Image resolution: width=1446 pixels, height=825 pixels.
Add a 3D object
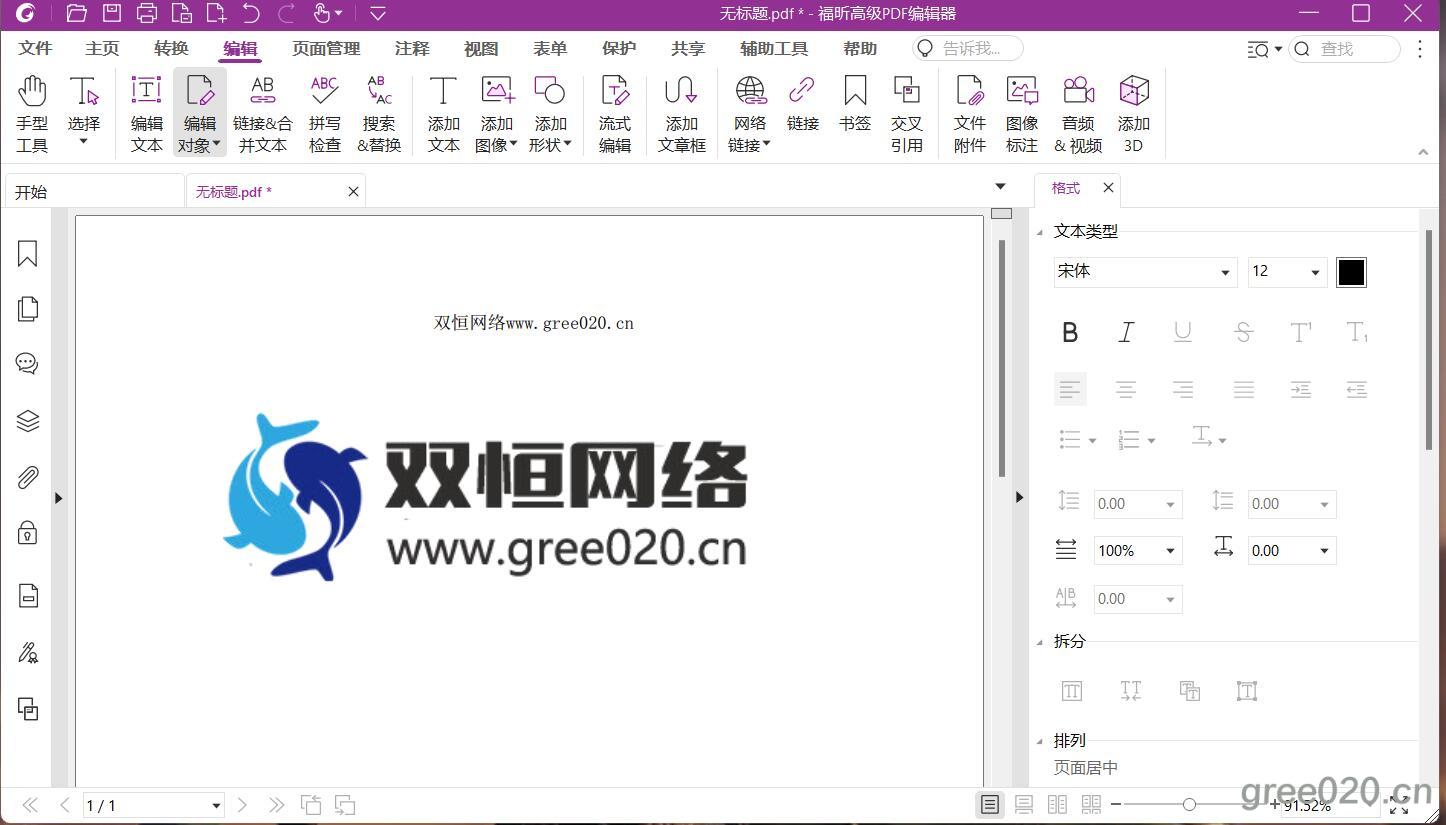1133,113
